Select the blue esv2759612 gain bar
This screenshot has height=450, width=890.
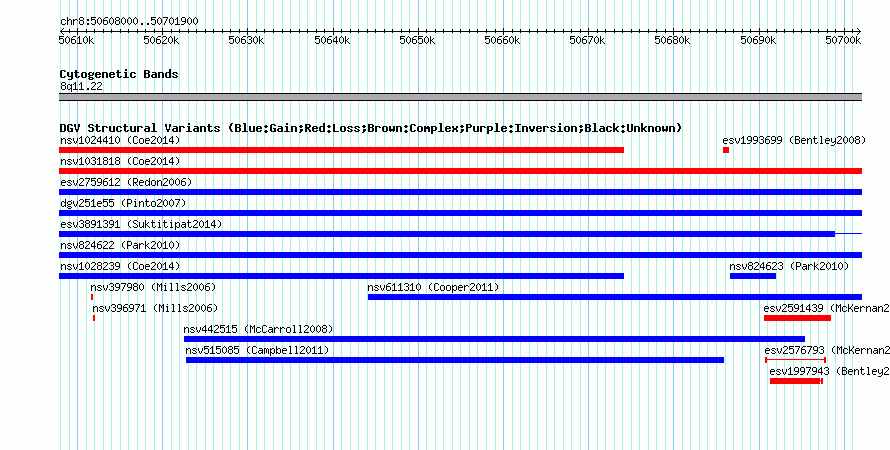460,192
